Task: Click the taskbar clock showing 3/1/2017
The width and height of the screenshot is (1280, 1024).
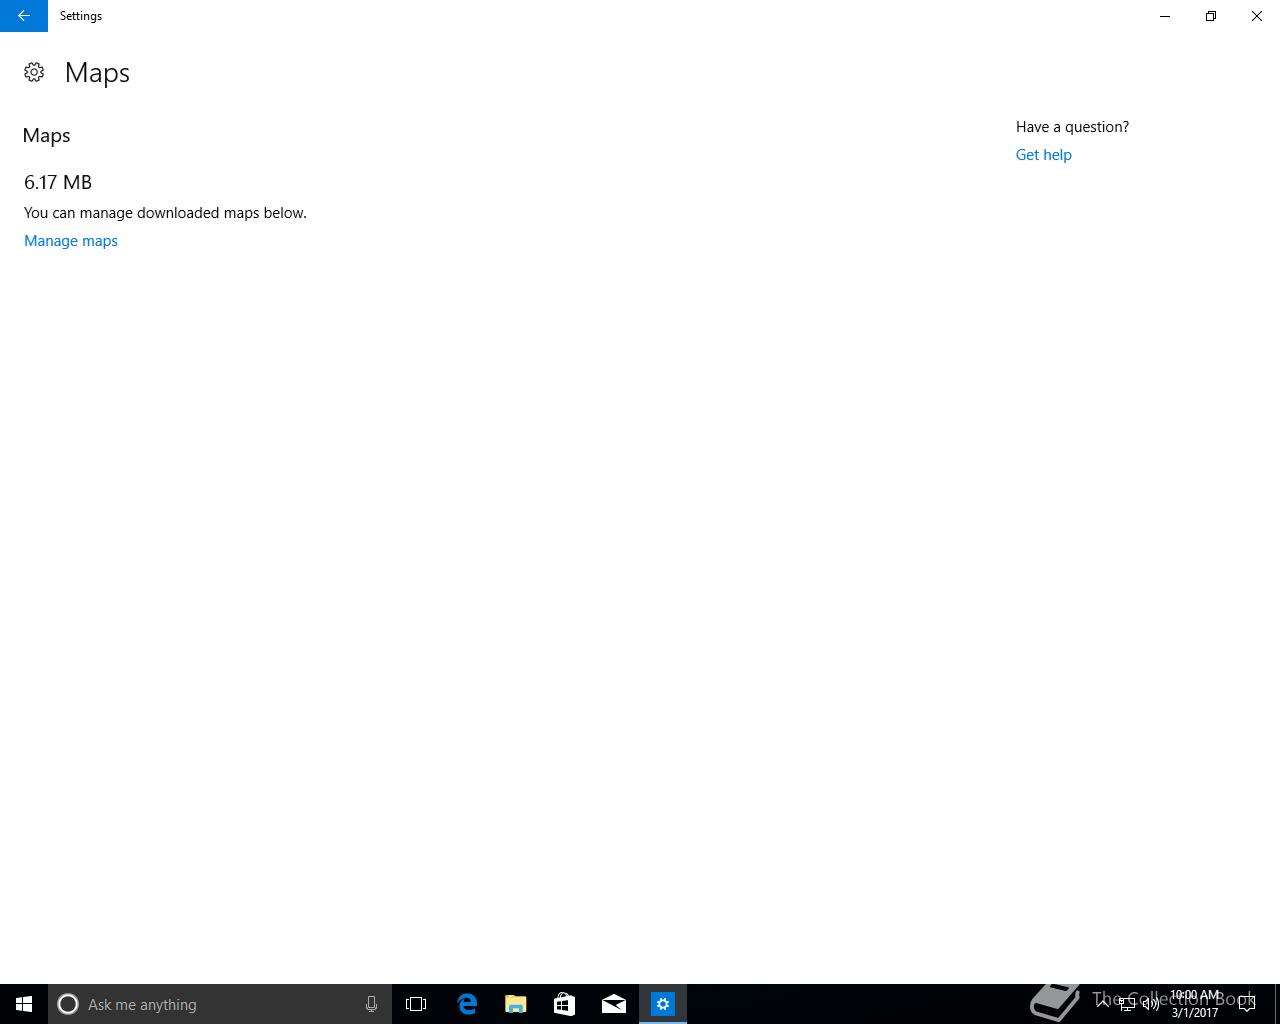Action: click(1195, 1004)
